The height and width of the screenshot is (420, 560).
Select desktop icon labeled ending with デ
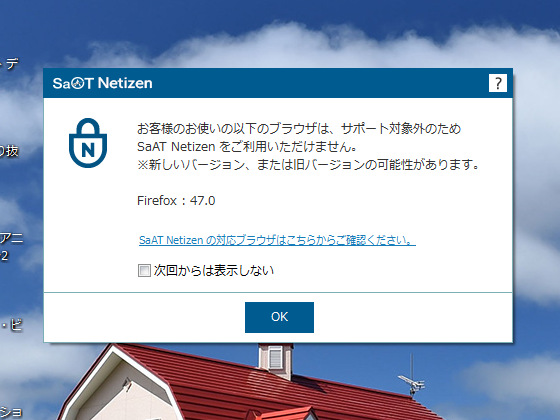pyautogui.click(x=9, y=64)
